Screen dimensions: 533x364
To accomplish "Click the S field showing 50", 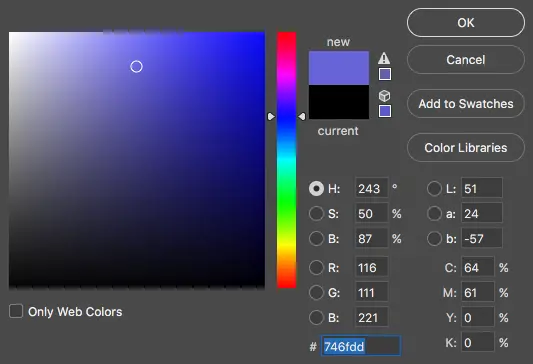I will pyautogui.click(x=371, y=213).
